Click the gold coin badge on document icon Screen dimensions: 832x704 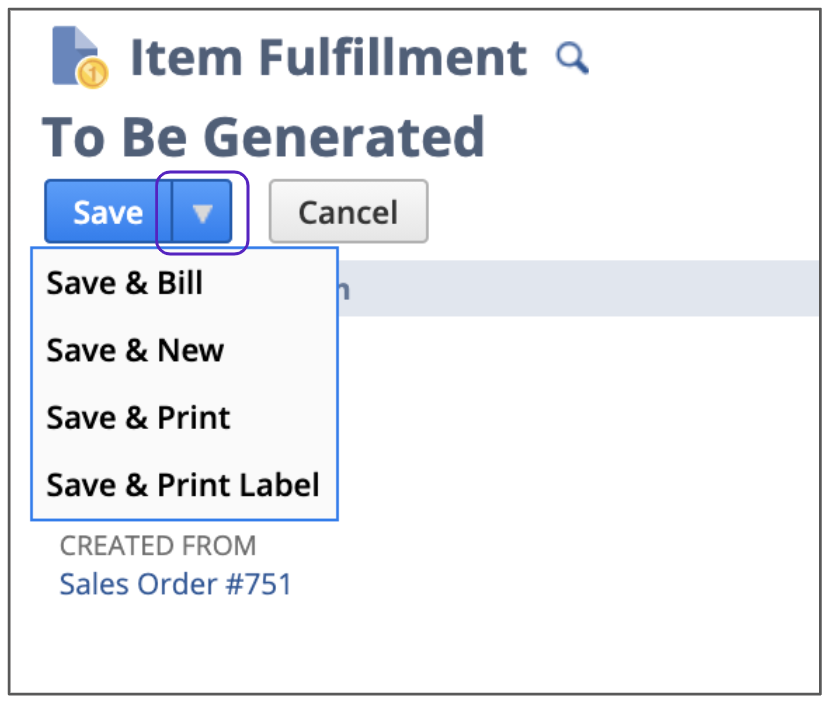click(93, 73)
